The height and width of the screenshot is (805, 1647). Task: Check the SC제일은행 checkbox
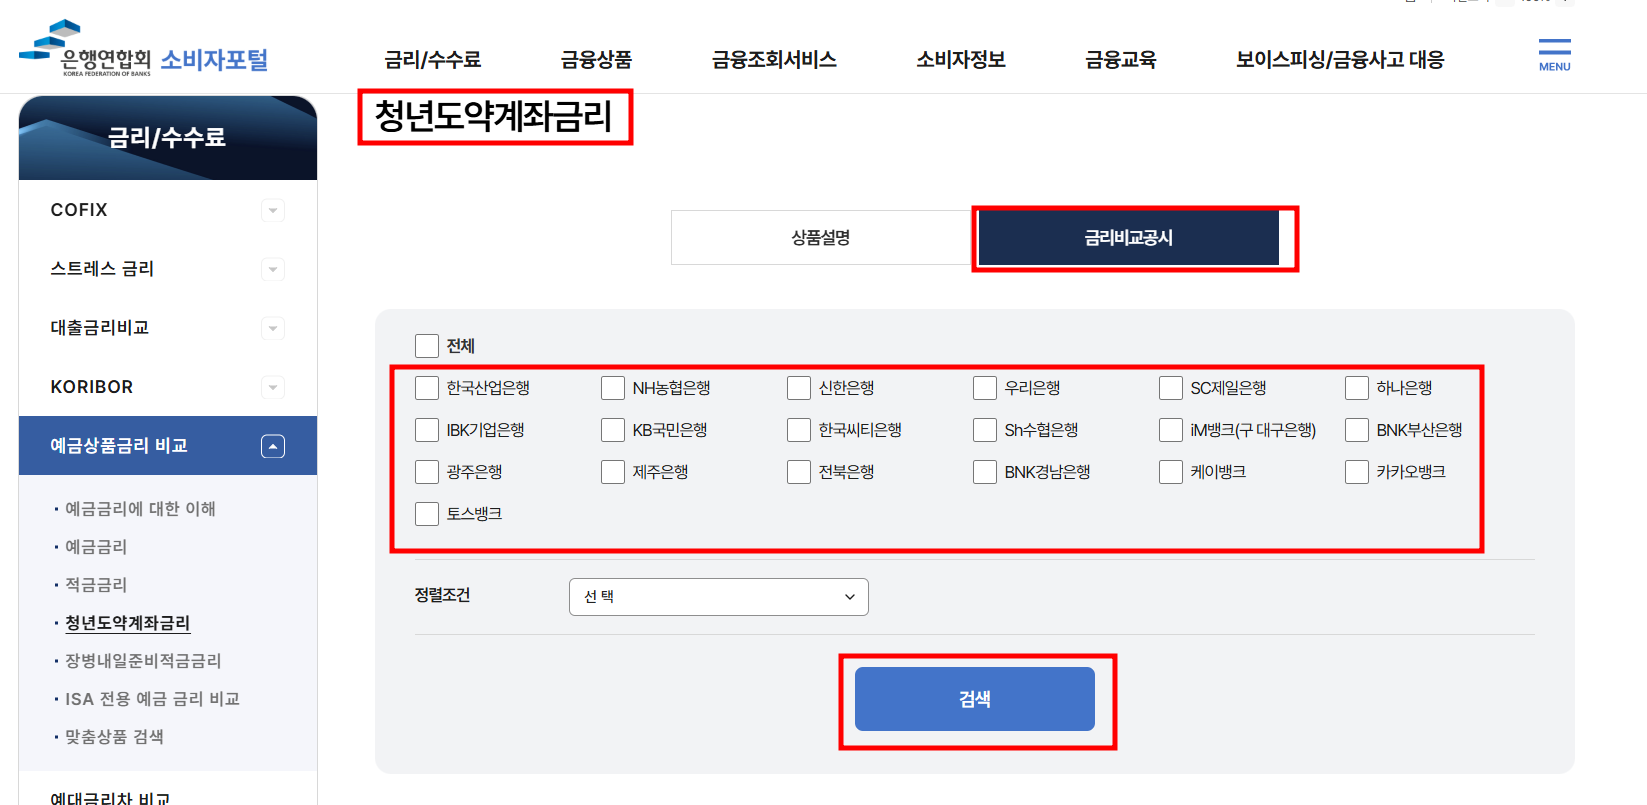(x=1171, y=388)
